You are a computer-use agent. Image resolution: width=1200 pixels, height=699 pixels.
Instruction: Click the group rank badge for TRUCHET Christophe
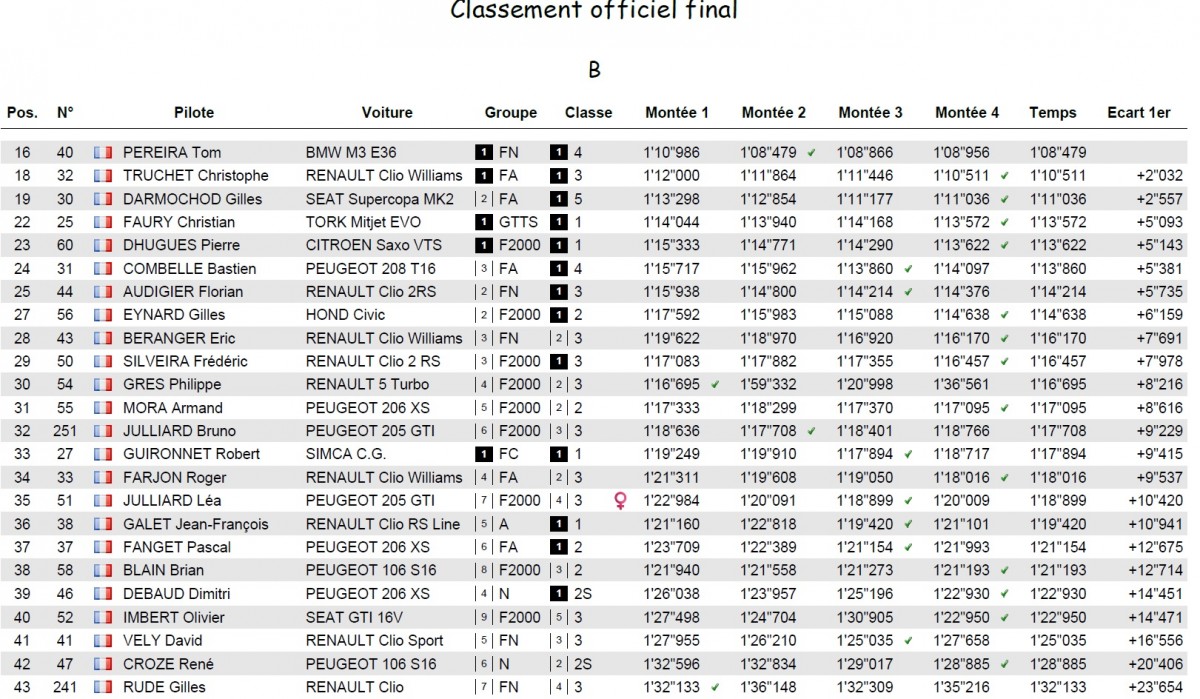484,175
